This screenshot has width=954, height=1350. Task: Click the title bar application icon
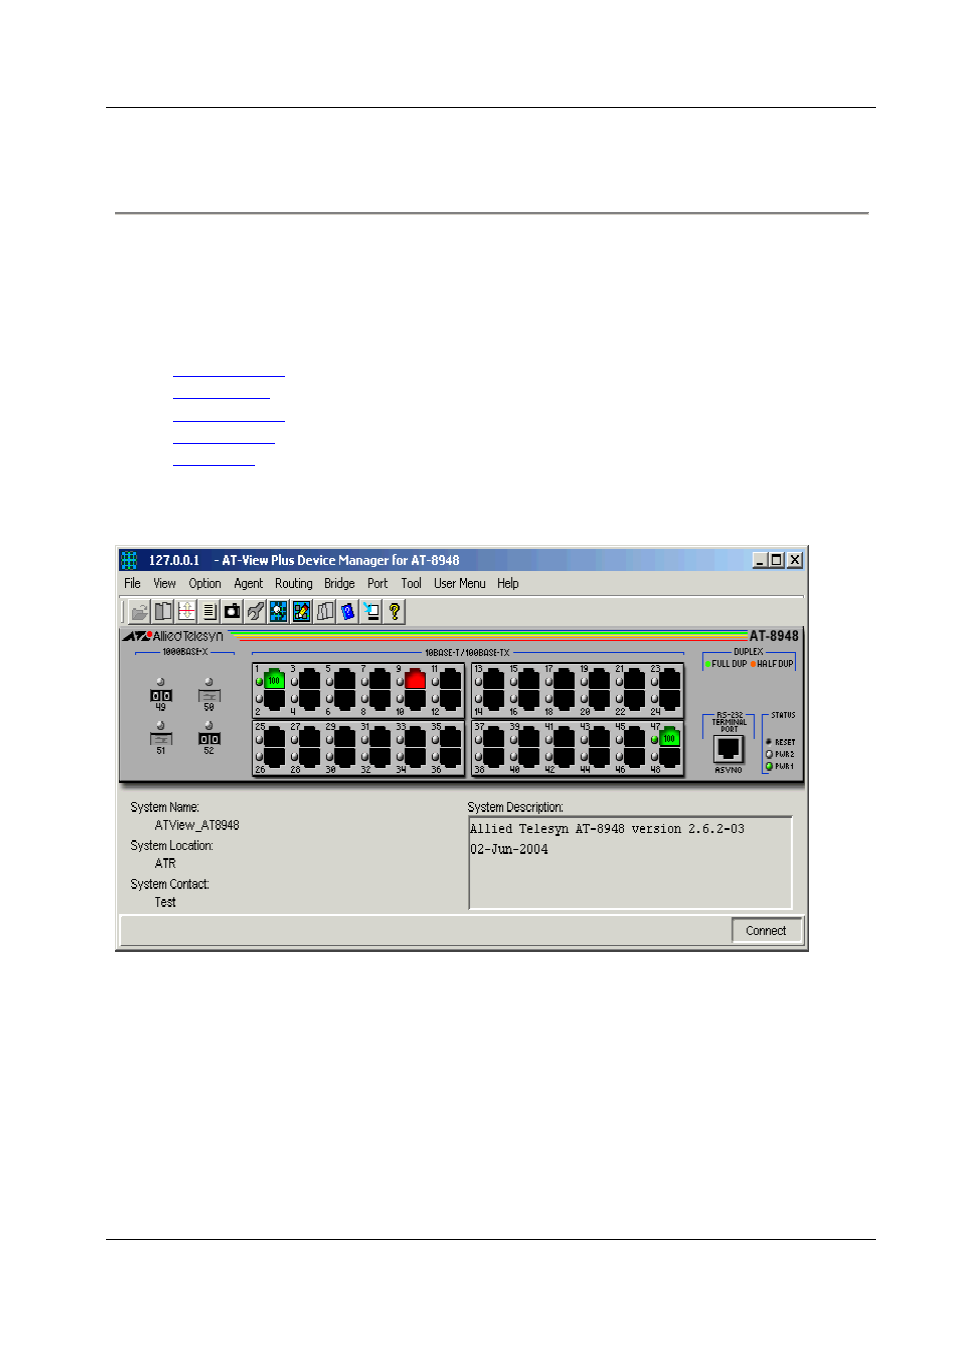pyautogui.click(x=129, y=560)
